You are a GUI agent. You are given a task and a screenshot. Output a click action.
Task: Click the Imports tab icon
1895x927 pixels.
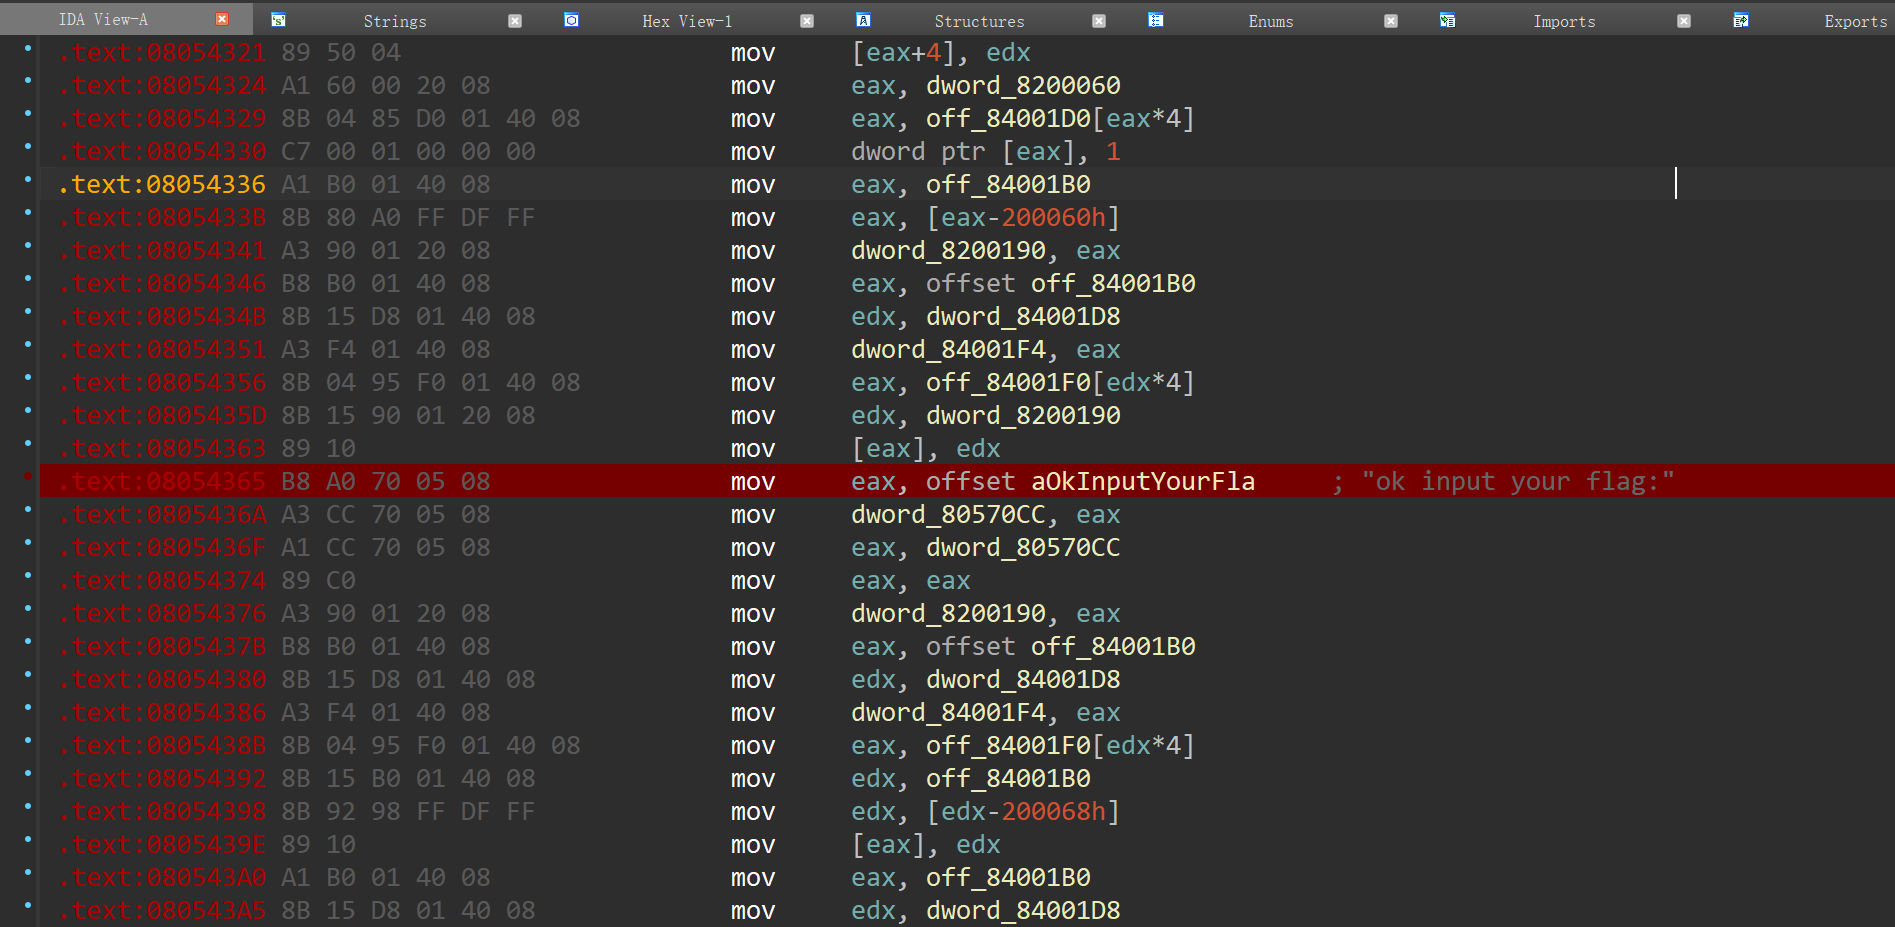[1447, 20]
